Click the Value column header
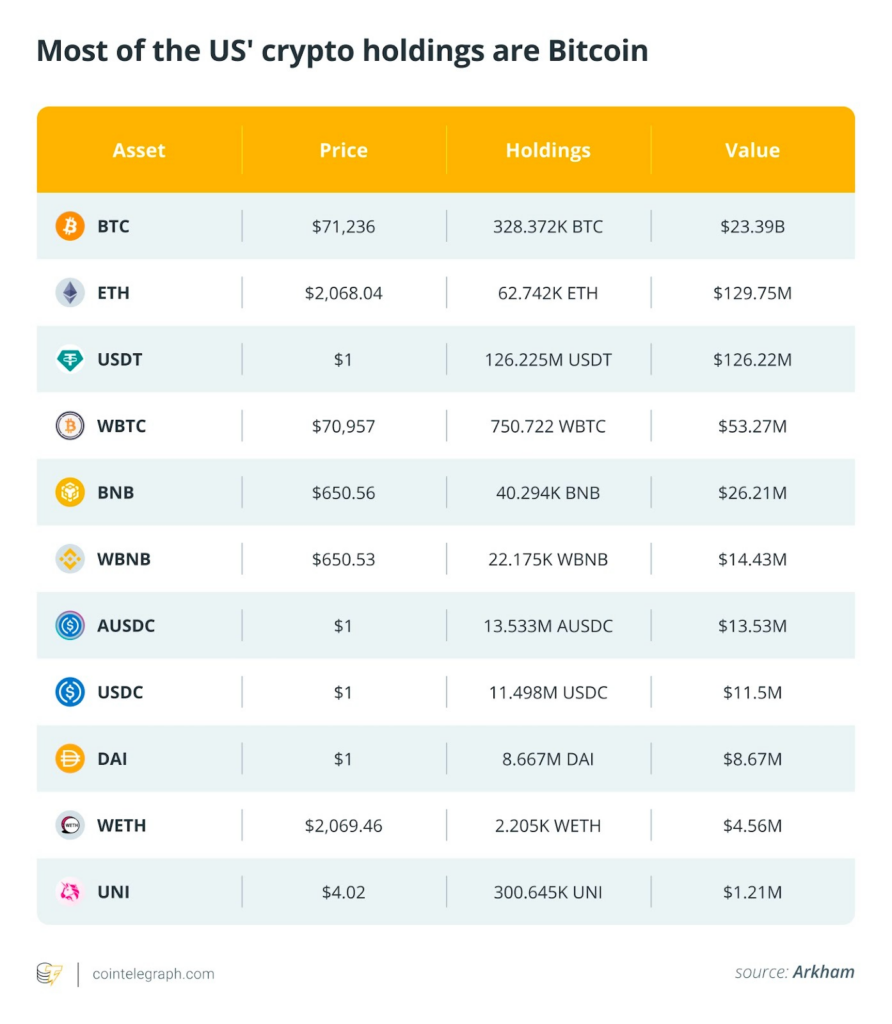892x1024 pixels. [752, 151]
